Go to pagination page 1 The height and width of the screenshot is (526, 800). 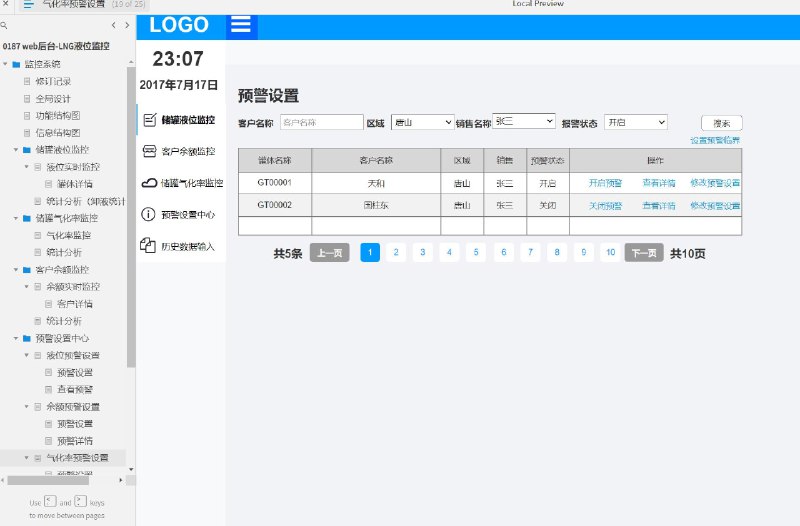[x=370, y=253]
